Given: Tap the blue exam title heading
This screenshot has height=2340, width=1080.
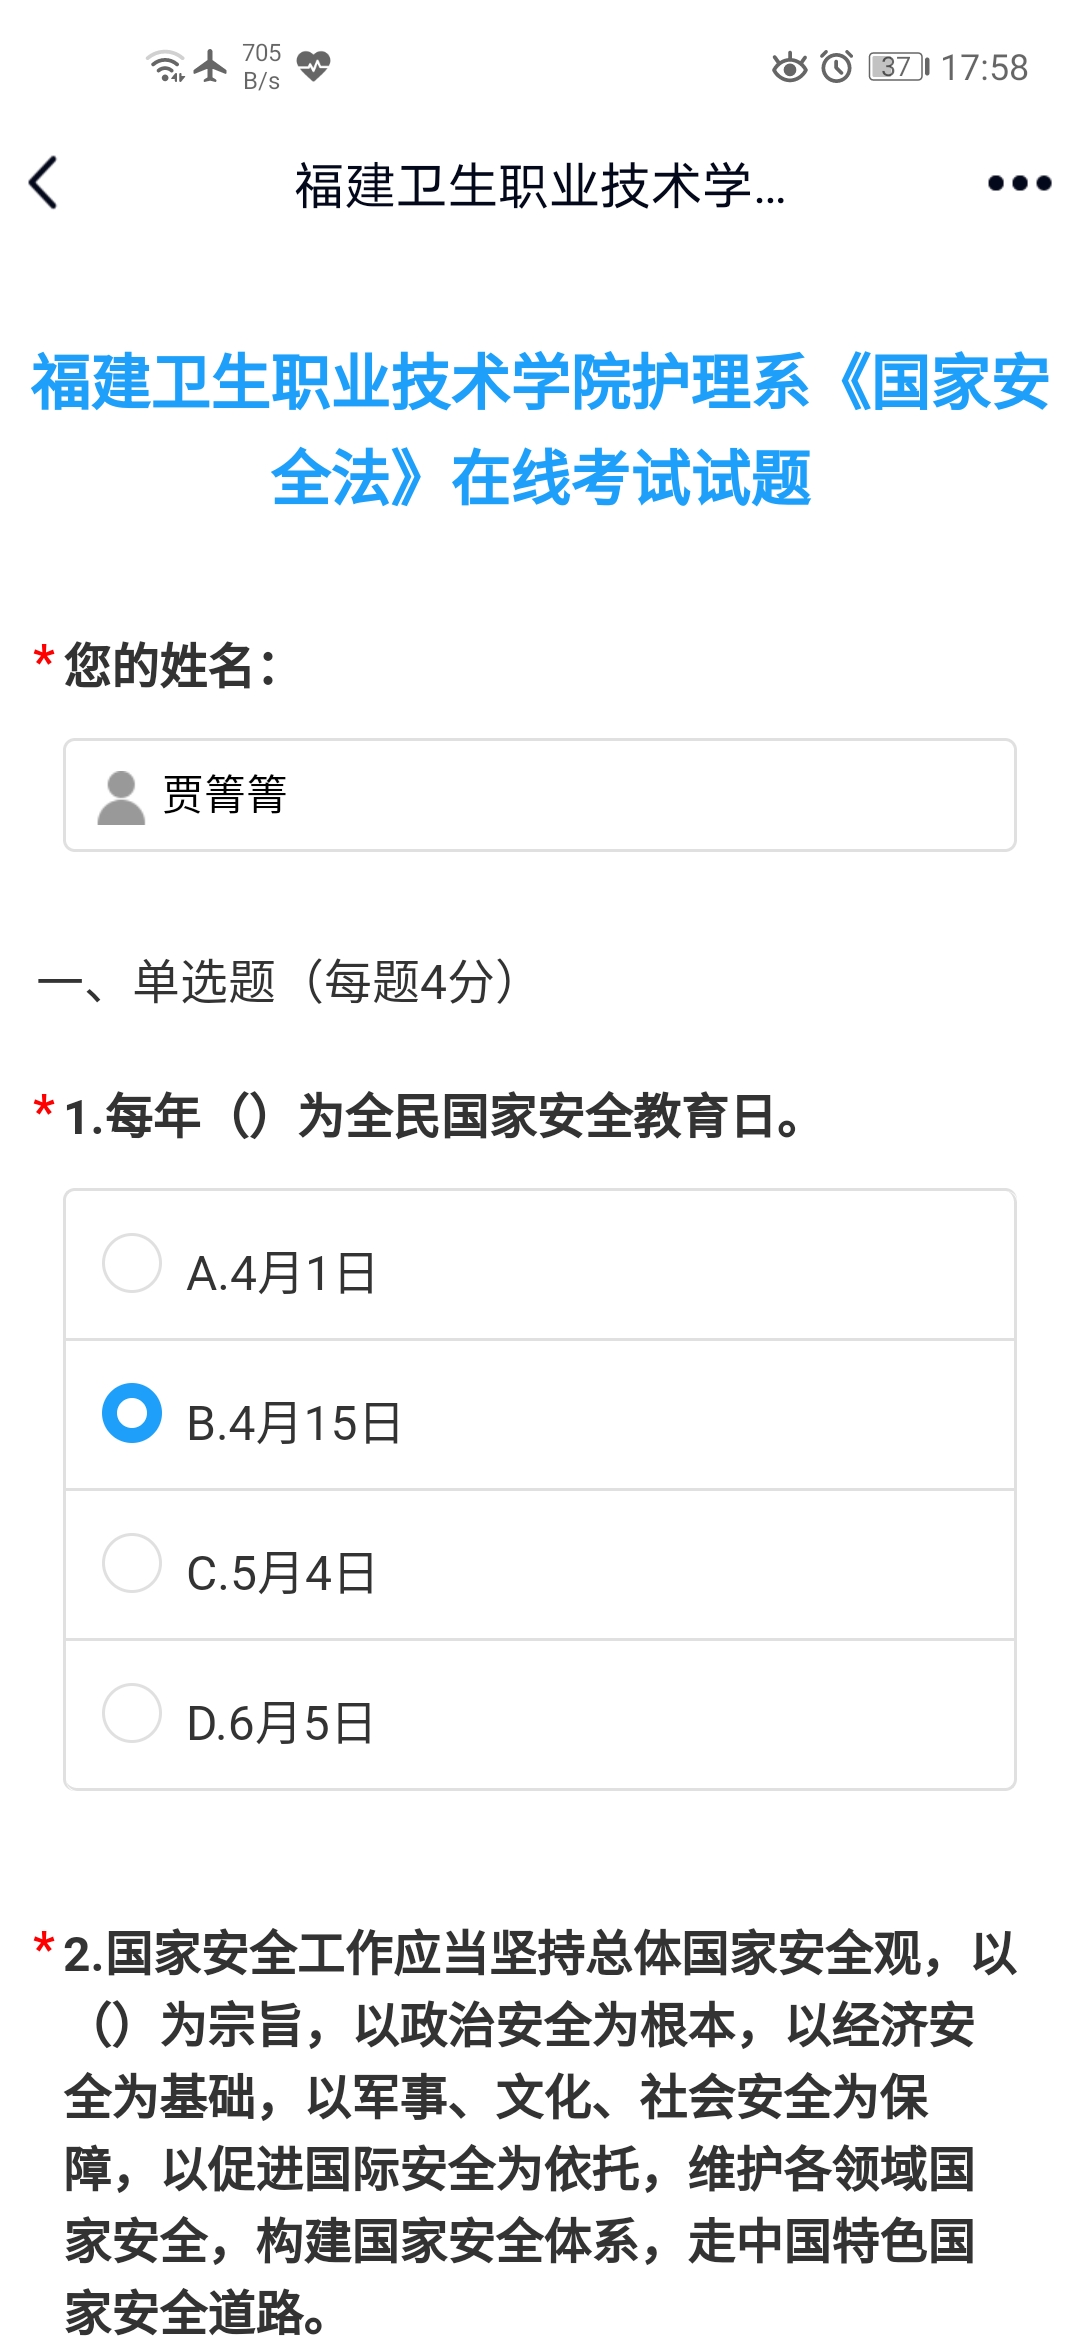Looking at the screenshot, I should coord(540,430).
